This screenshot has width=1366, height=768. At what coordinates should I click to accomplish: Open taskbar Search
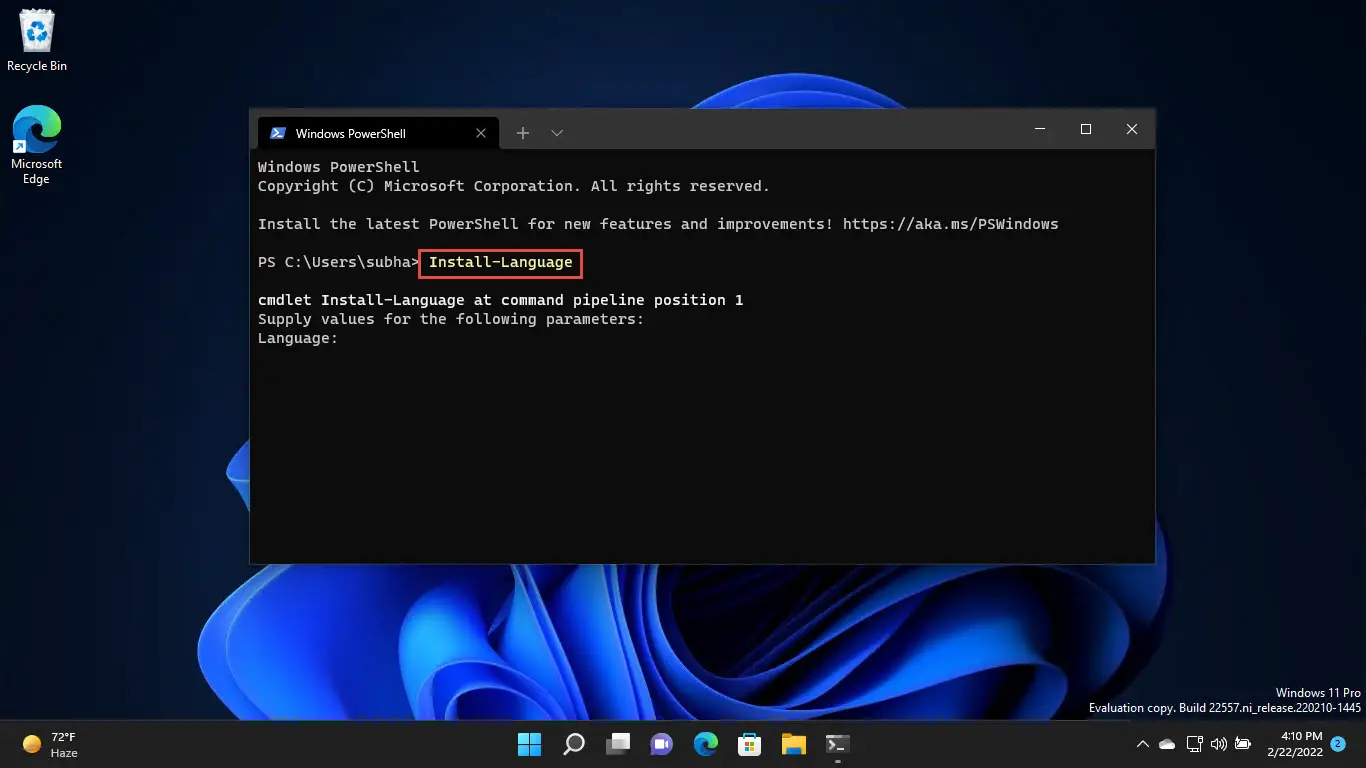pos(574,744)
